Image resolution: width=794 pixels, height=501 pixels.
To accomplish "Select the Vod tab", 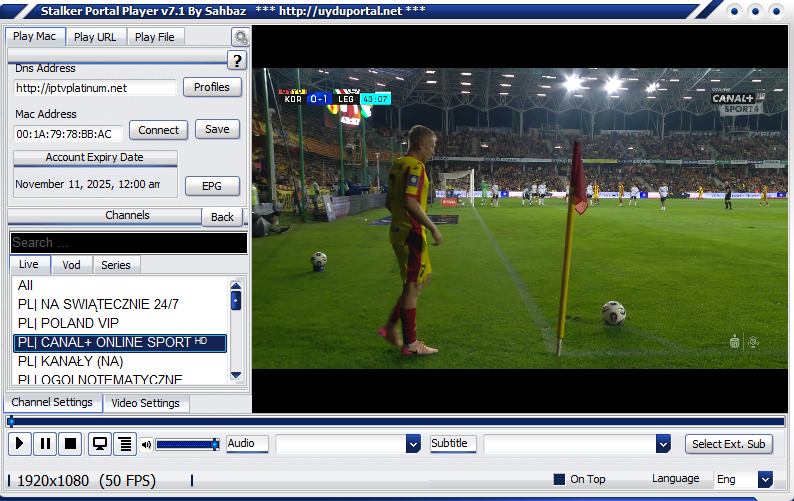I will click(71, 265).
